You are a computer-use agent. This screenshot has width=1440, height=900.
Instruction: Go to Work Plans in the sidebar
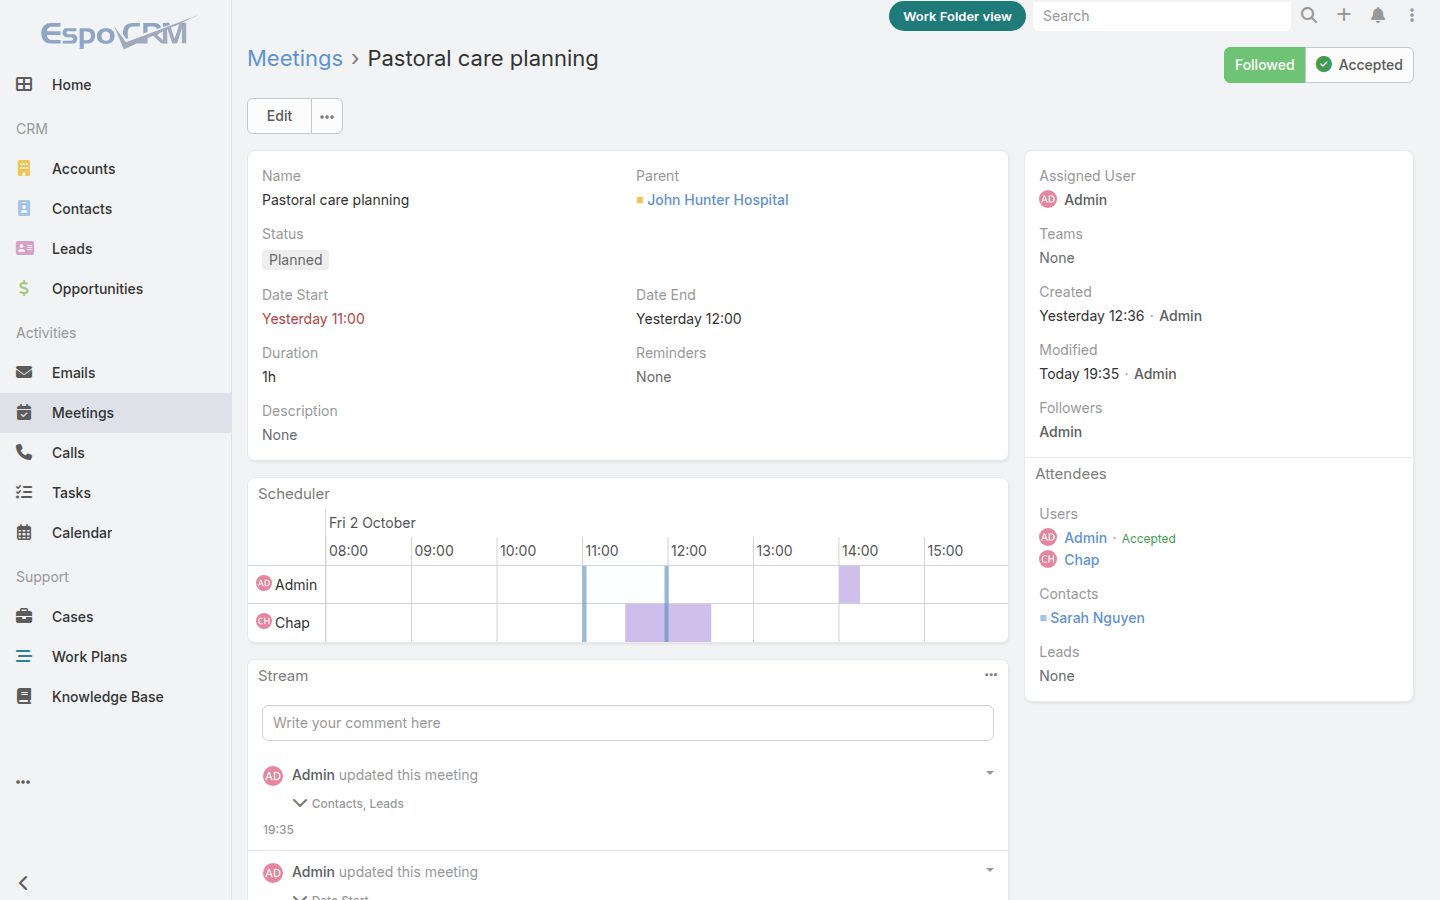[116, 657]
